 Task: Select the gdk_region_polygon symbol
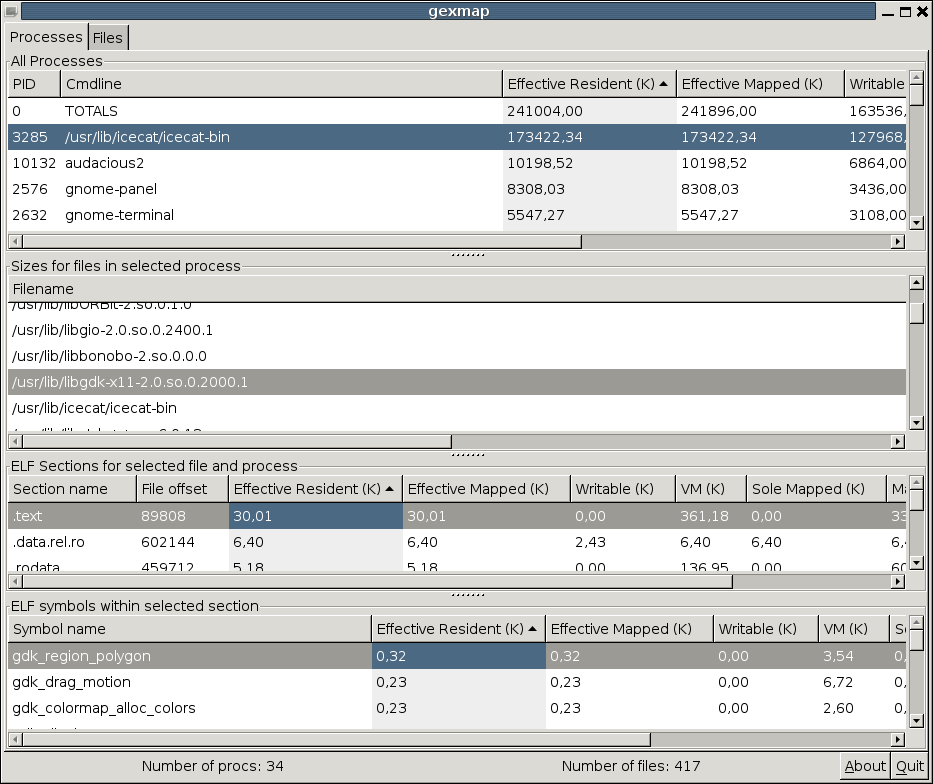point(457,656)
